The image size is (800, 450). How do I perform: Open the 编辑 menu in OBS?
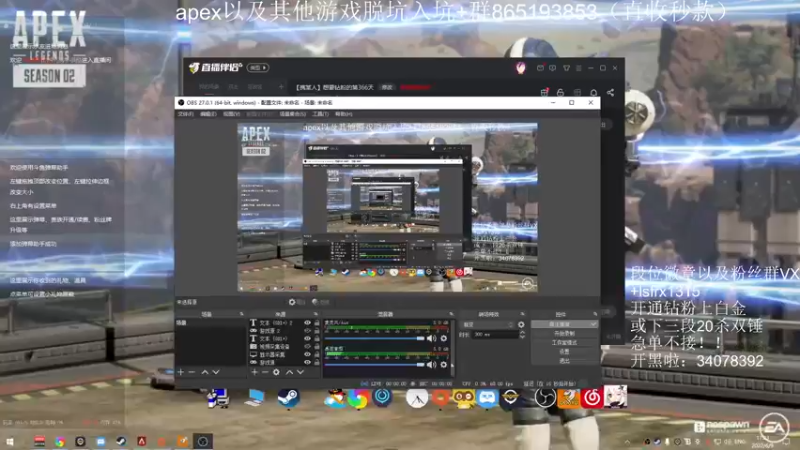pyautogui.click(x=208, y=114)
